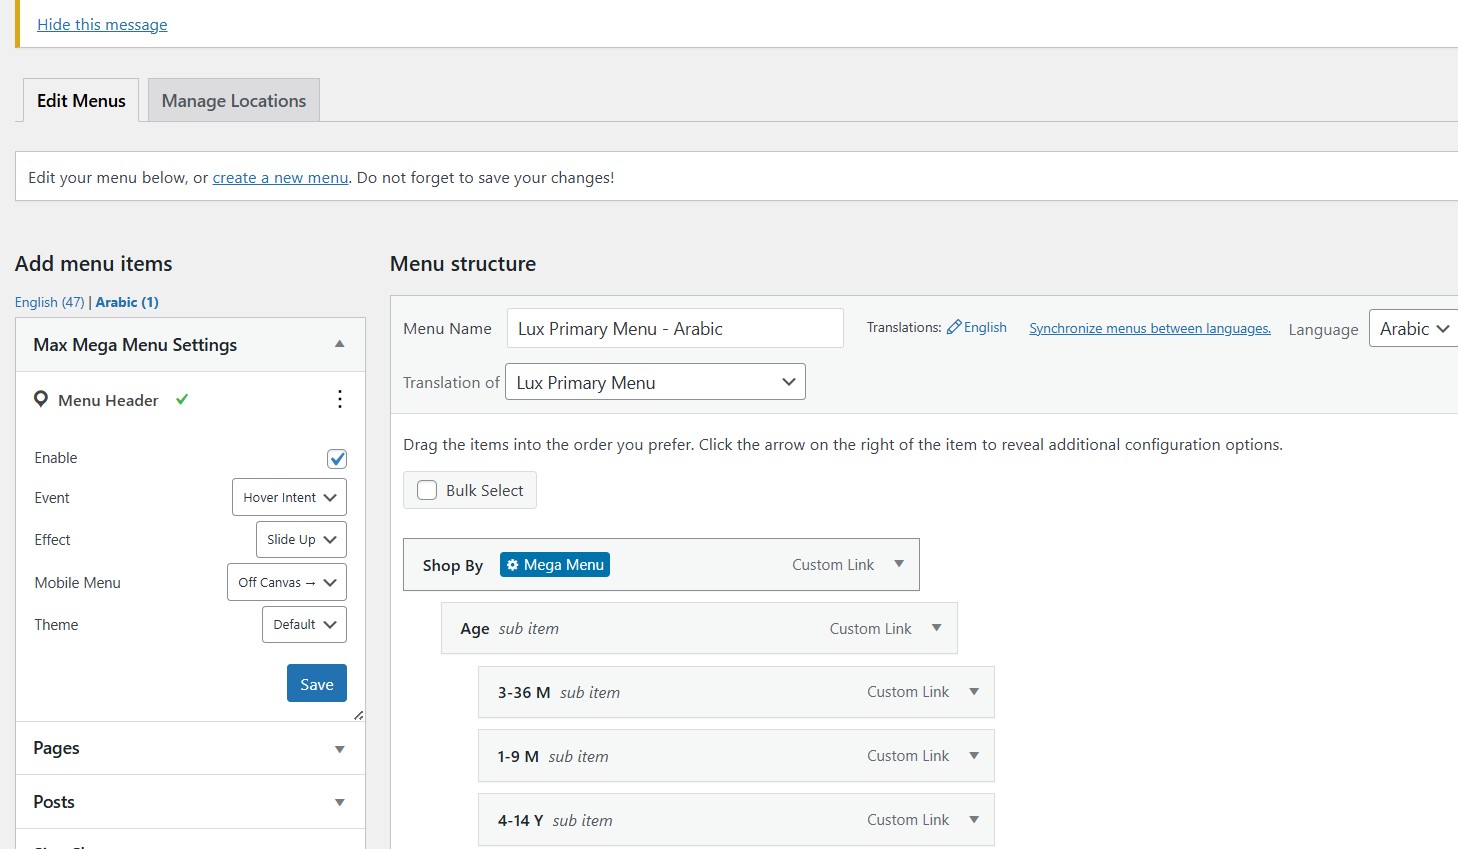Expand the Age sub item arrow
This screenshot has width=1458, height=849.
[937, 628]
